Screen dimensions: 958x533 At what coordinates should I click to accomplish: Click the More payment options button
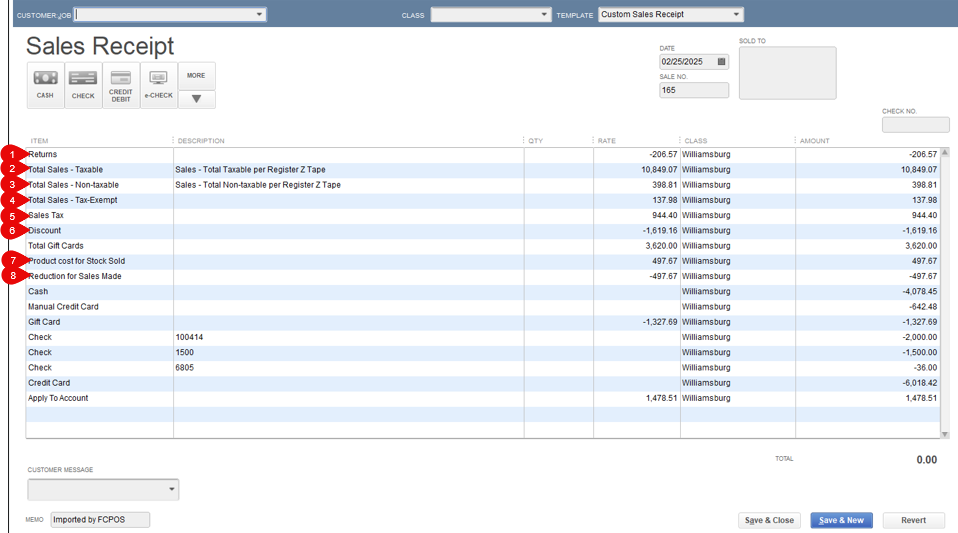(196, 76)
